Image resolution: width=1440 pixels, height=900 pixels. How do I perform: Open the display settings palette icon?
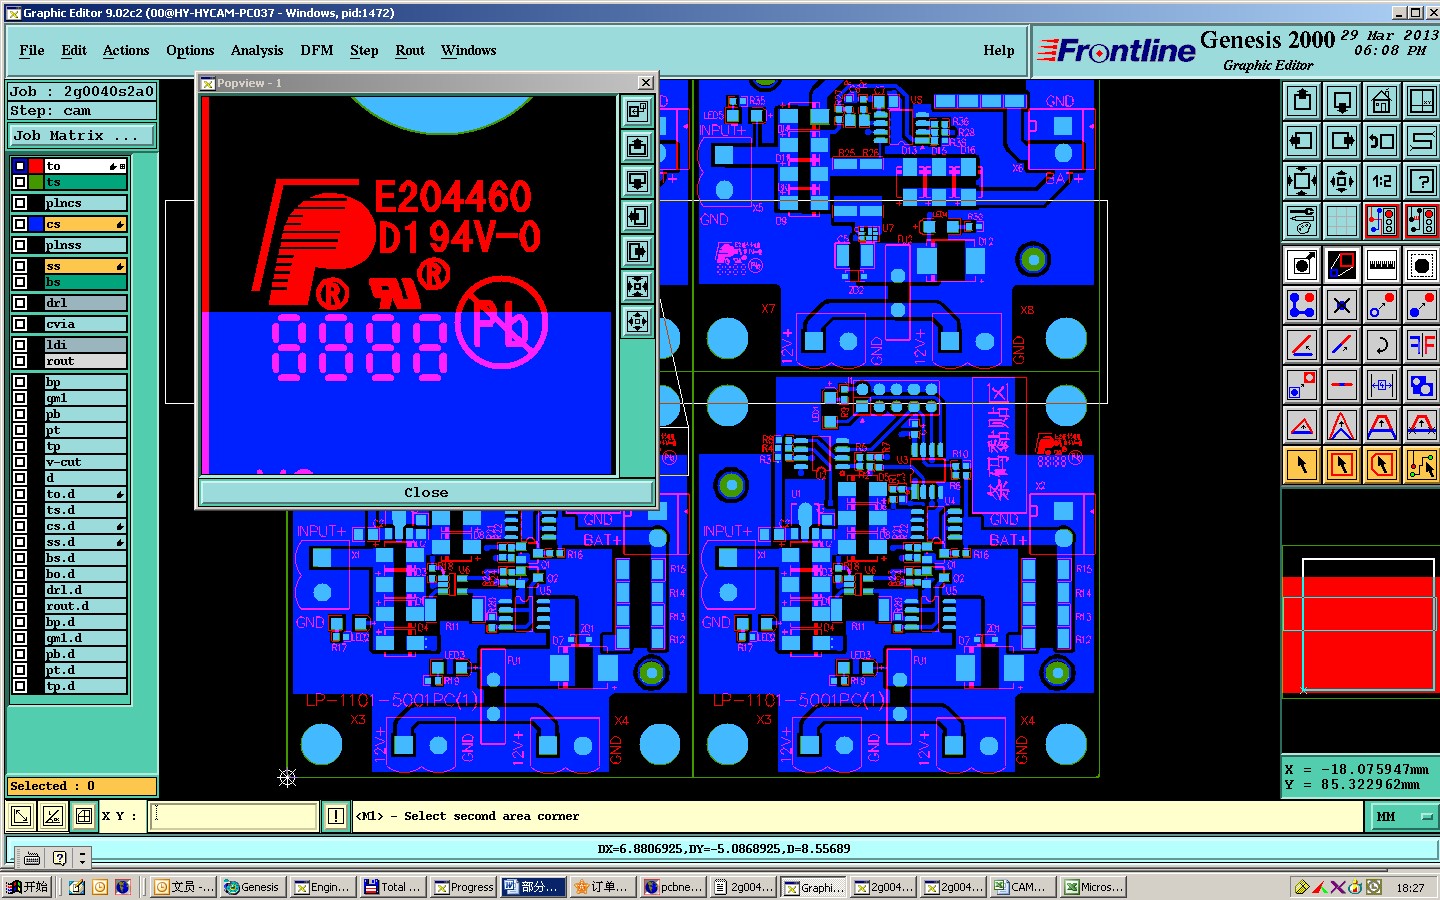1302,221
